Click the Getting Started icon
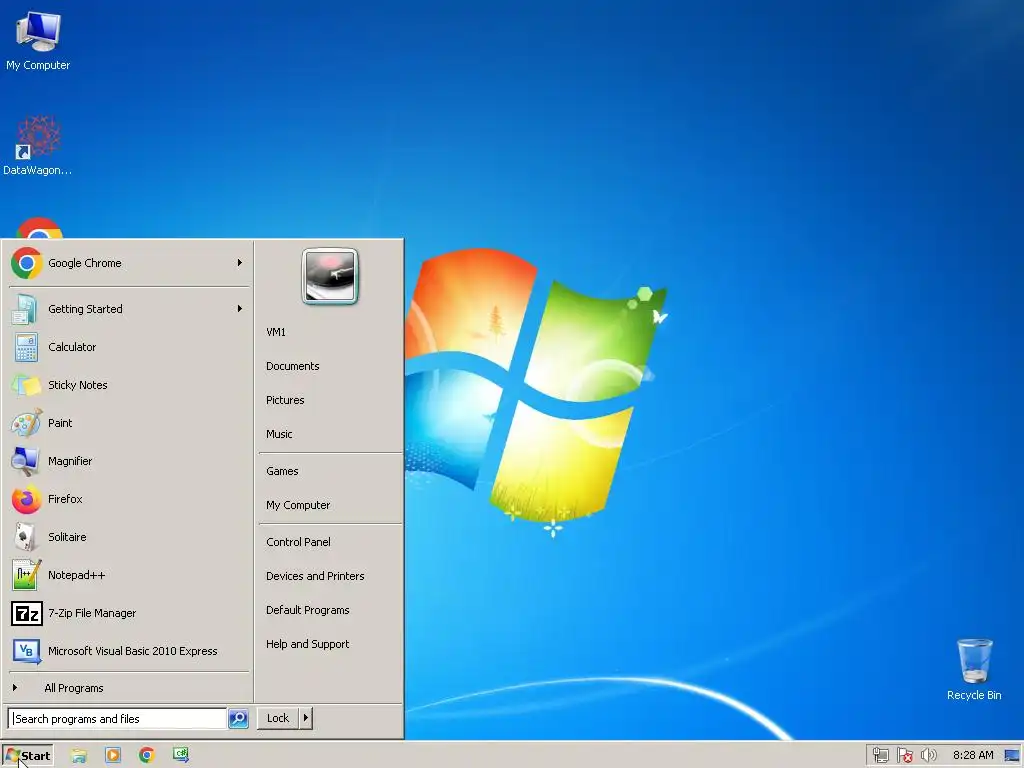 pyautogui.click(x=25, y=309)
